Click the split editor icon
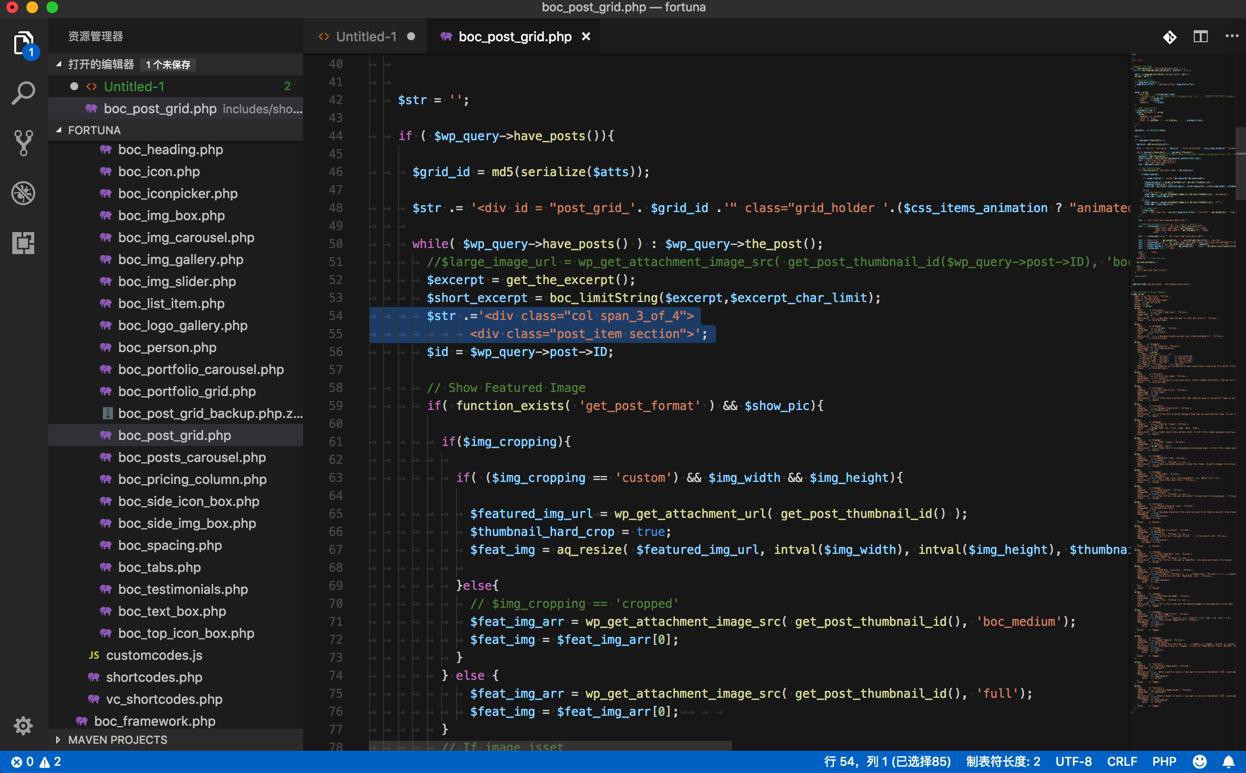This screenshot has width=1246, height=773. pos(1200,36)
